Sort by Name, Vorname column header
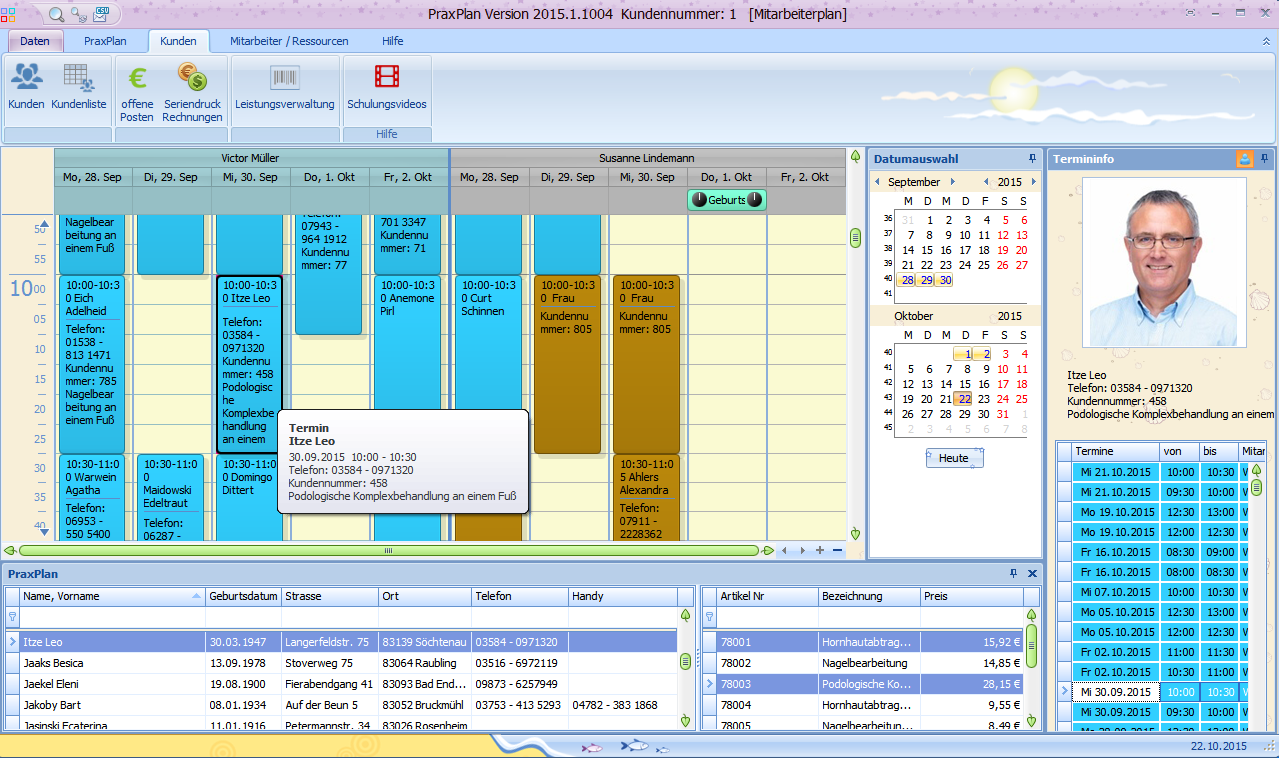Viewport: 1279px width, 758px height. click(112, 596)
